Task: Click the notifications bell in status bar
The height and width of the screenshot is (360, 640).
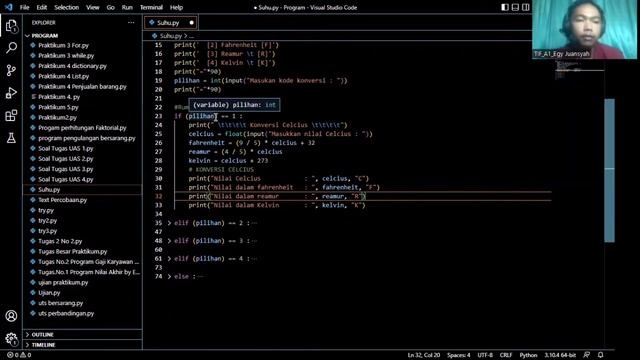Action: point(600,355)
